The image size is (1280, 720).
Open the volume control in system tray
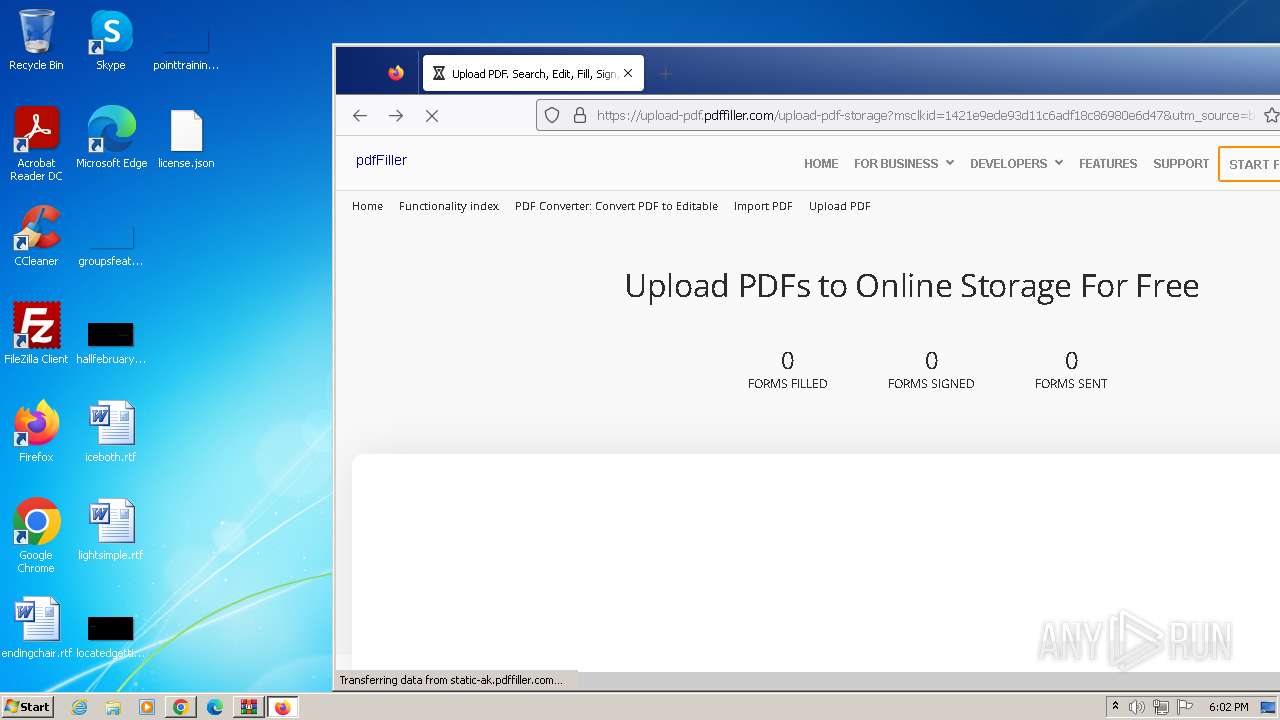tap(1137, 707)
